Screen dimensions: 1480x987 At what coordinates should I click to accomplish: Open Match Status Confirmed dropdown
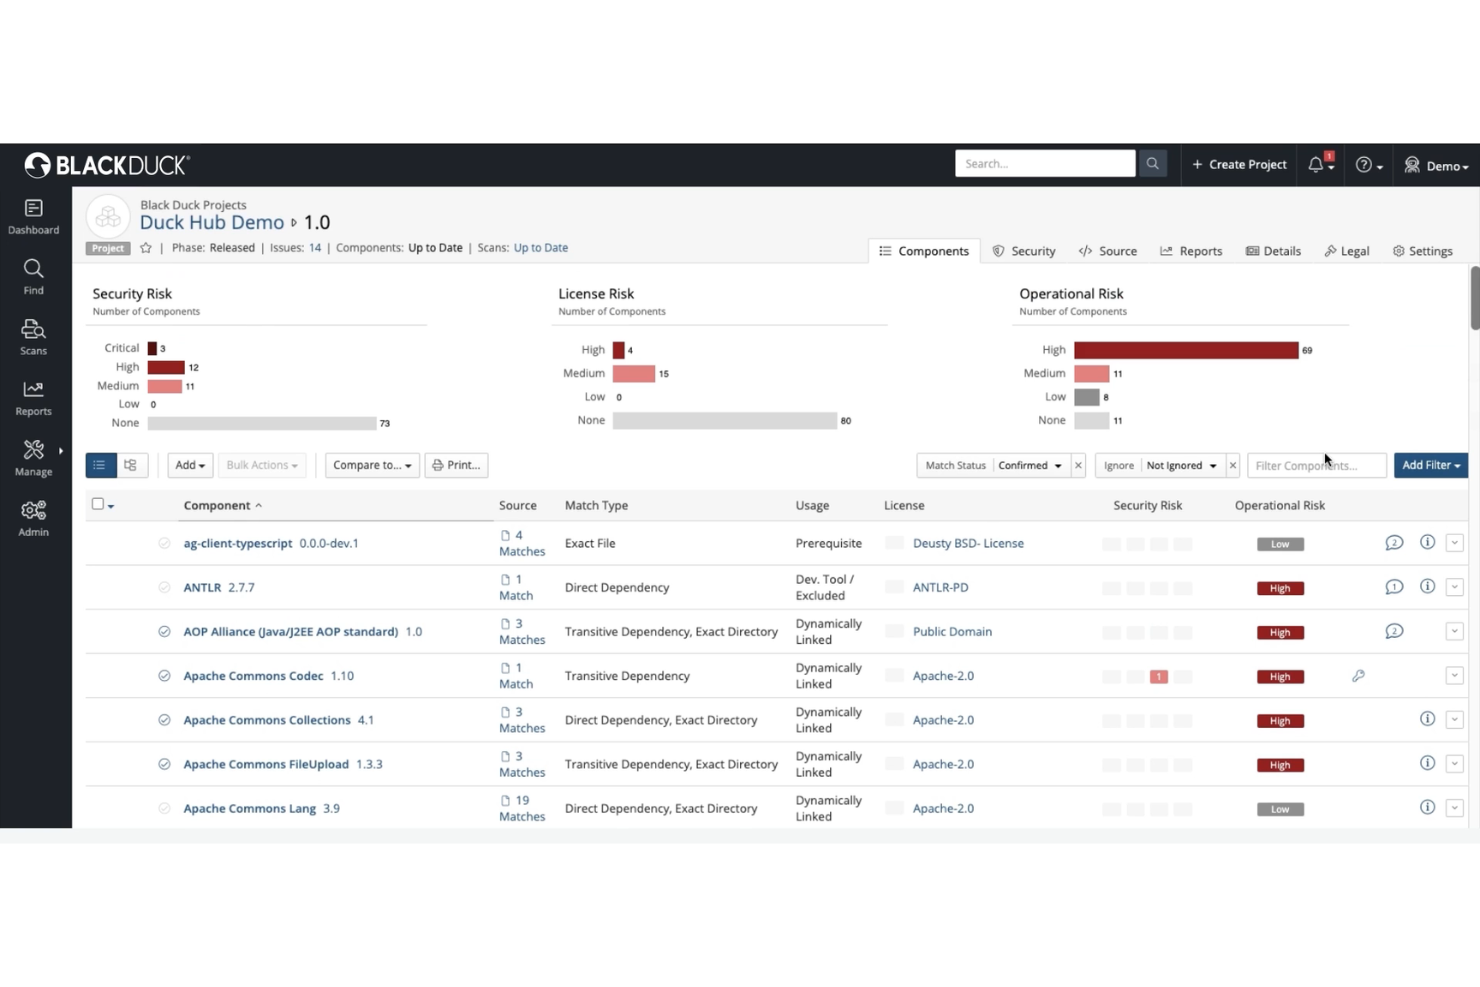(1029, 465)
